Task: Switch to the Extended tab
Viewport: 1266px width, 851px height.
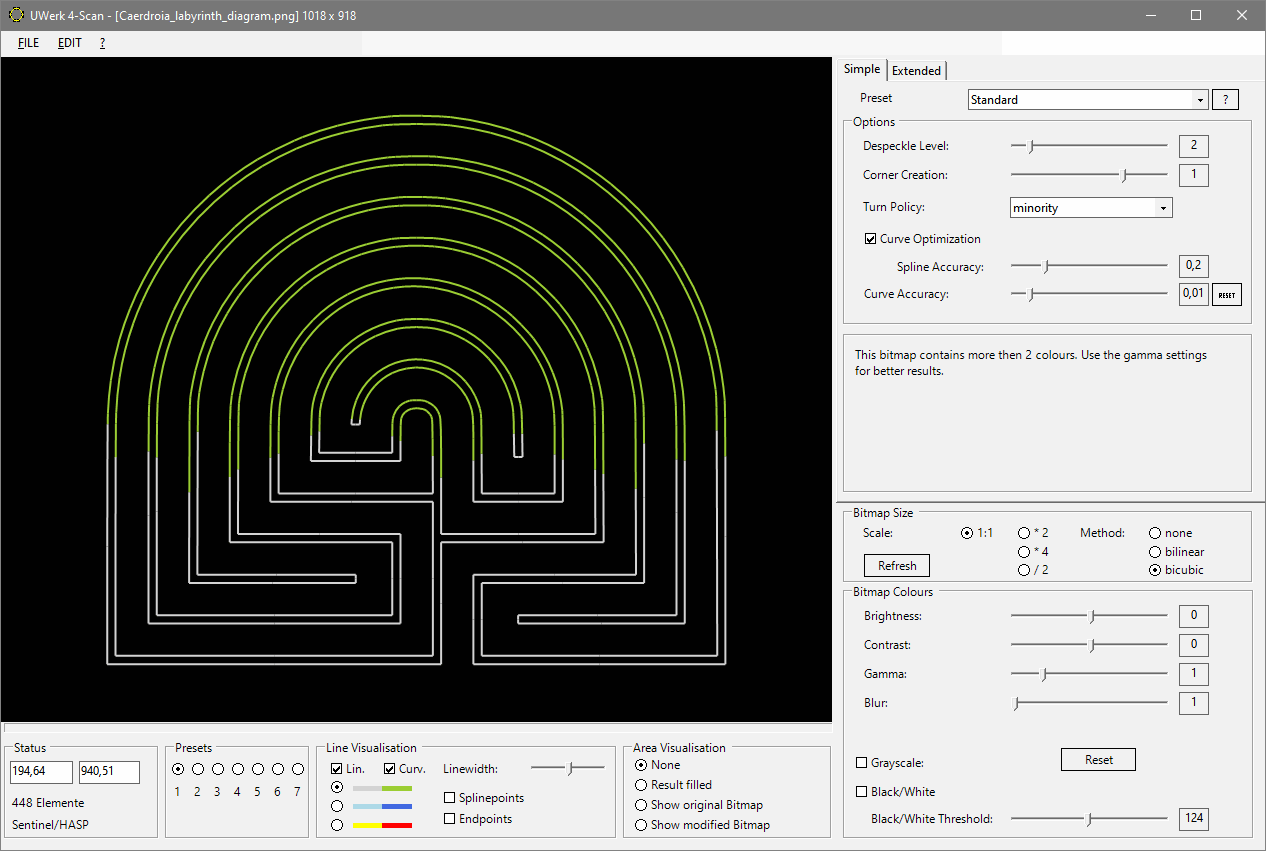Action: (916, 70)
